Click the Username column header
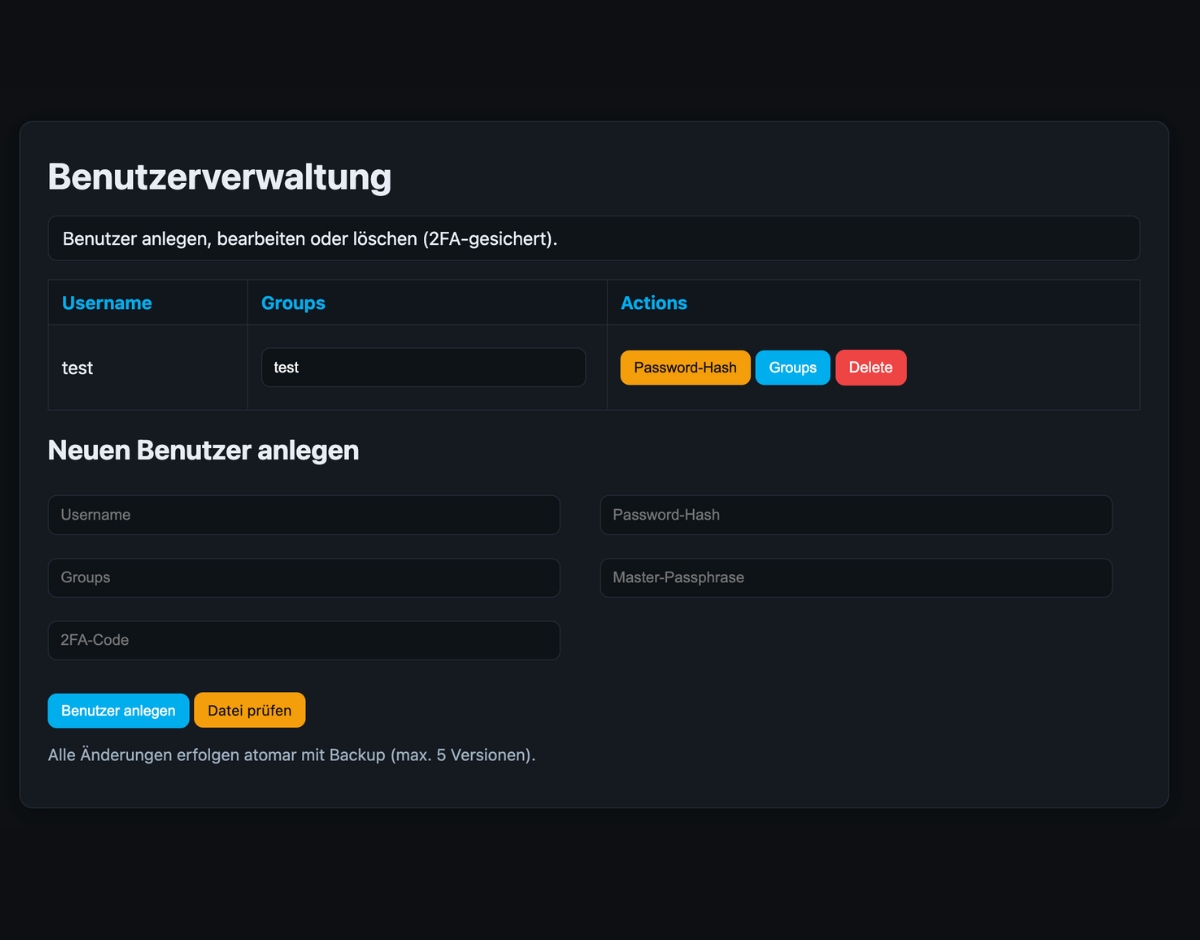This screenshot has width=1200, height=940. coord(107,303)
